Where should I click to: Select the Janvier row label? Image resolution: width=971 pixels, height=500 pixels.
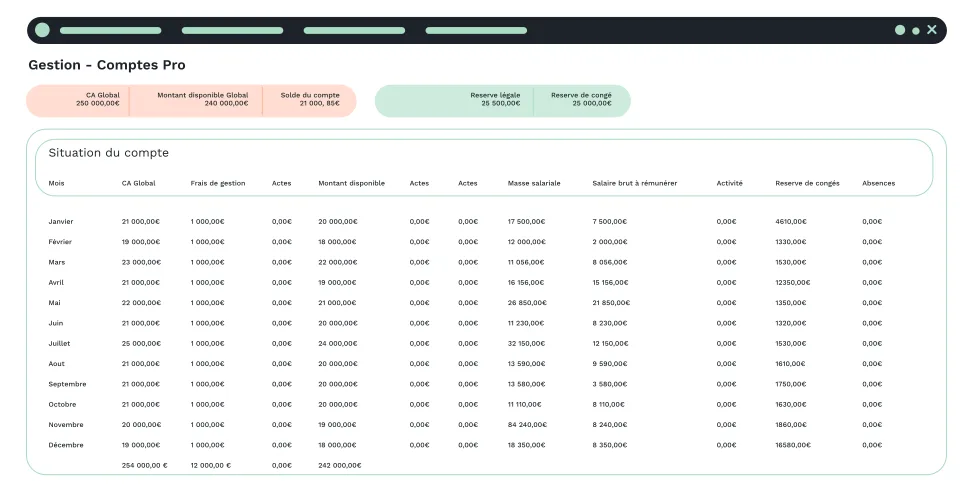tap(61, 222)
